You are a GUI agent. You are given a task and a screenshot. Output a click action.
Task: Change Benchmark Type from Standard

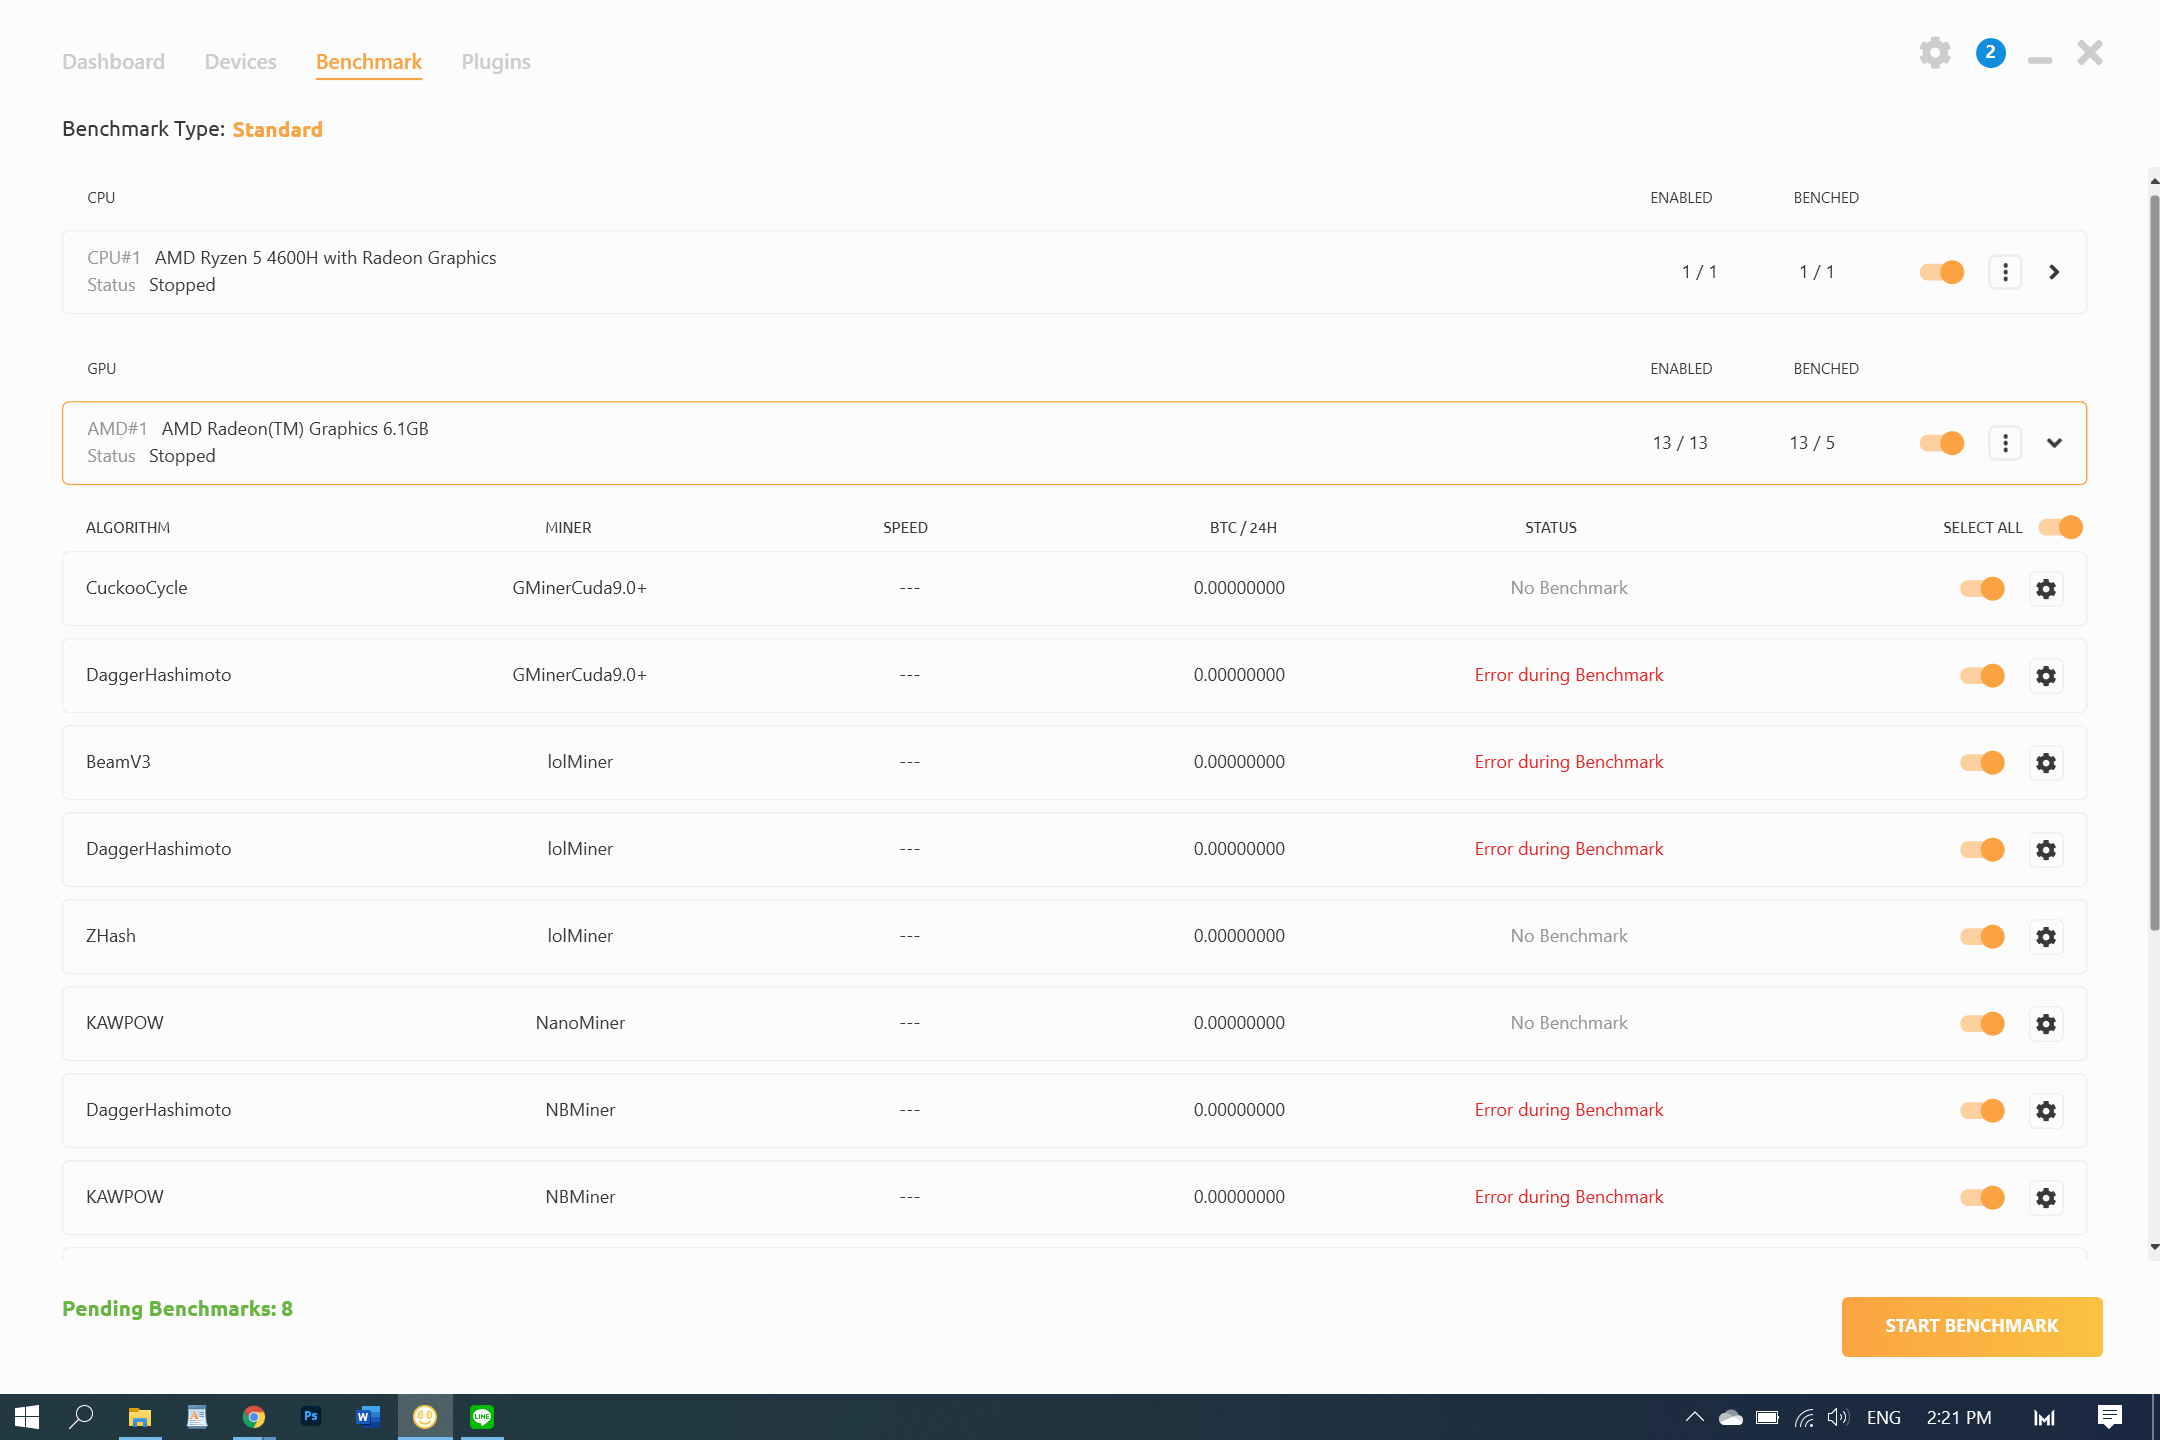point(277,129)
